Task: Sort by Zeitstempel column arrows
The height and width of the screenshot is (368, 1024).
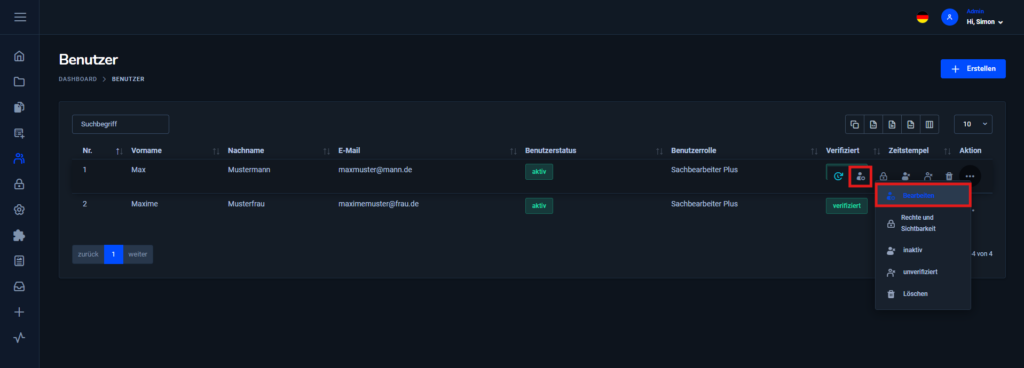Action: pyautogui.click(x=948, y=151)
